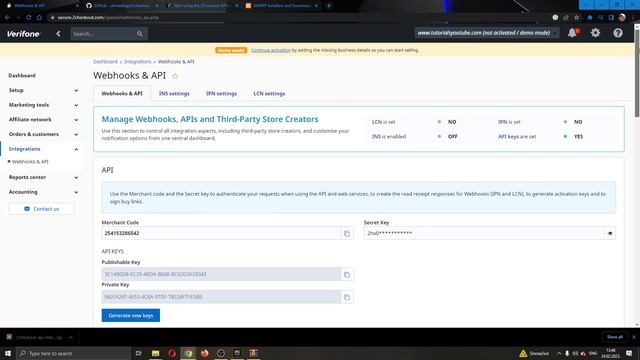Viewport: 640px width, 360px height.
Task: Click the Snow/Ice weather warning icon
Action: point(523,353)
